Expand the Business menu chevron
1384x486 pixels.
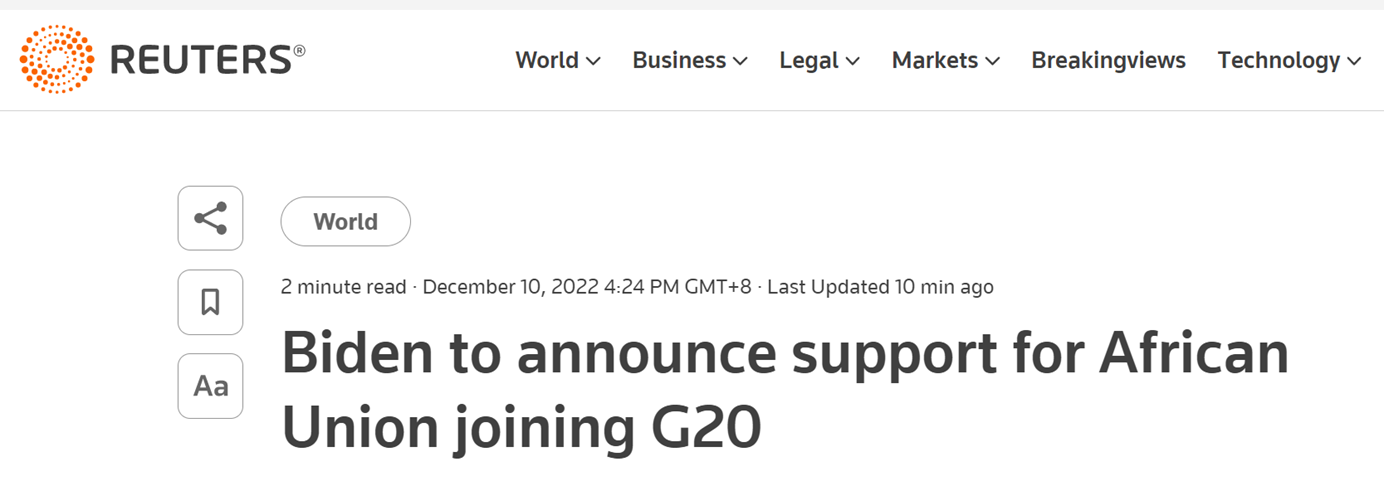(740, 62)
